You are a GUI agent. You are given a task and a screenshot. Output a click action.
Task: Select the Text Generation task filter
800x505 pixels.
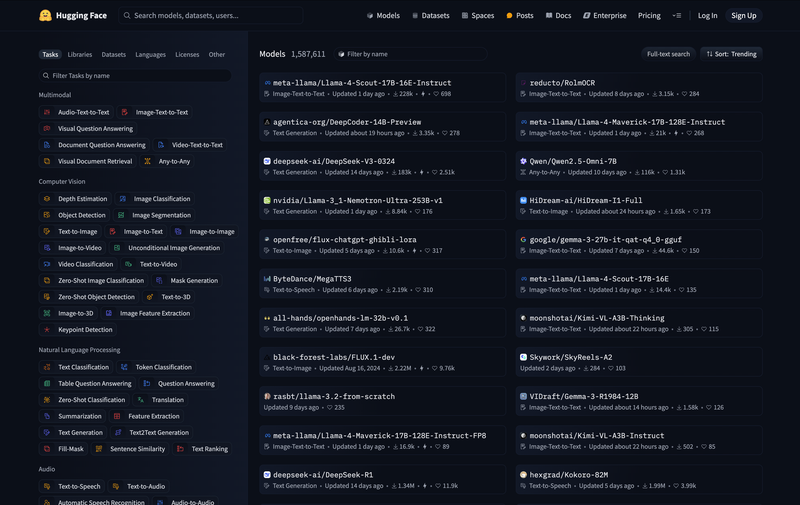(73, 433)
